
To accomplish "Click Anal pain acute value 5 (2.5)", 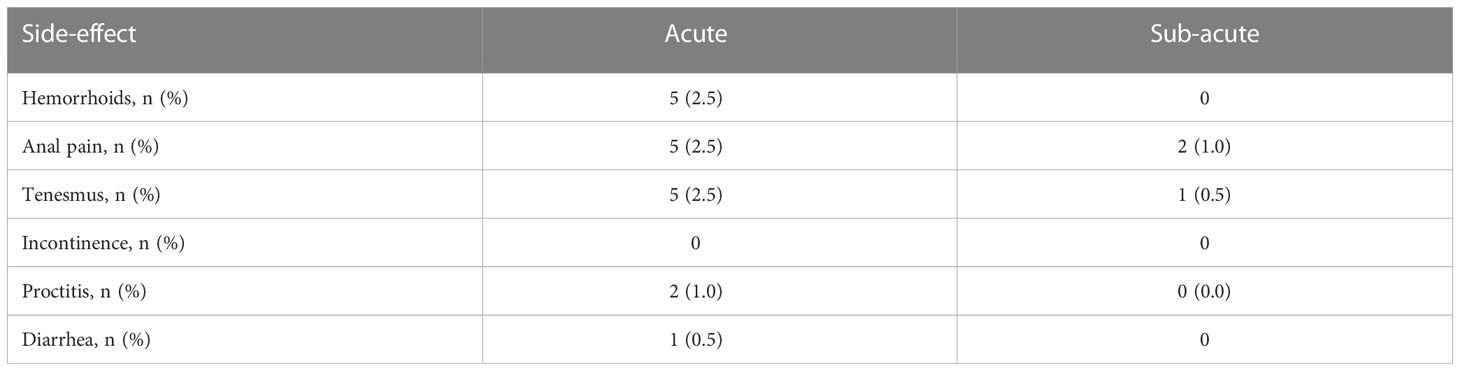I will pos(696,146).
